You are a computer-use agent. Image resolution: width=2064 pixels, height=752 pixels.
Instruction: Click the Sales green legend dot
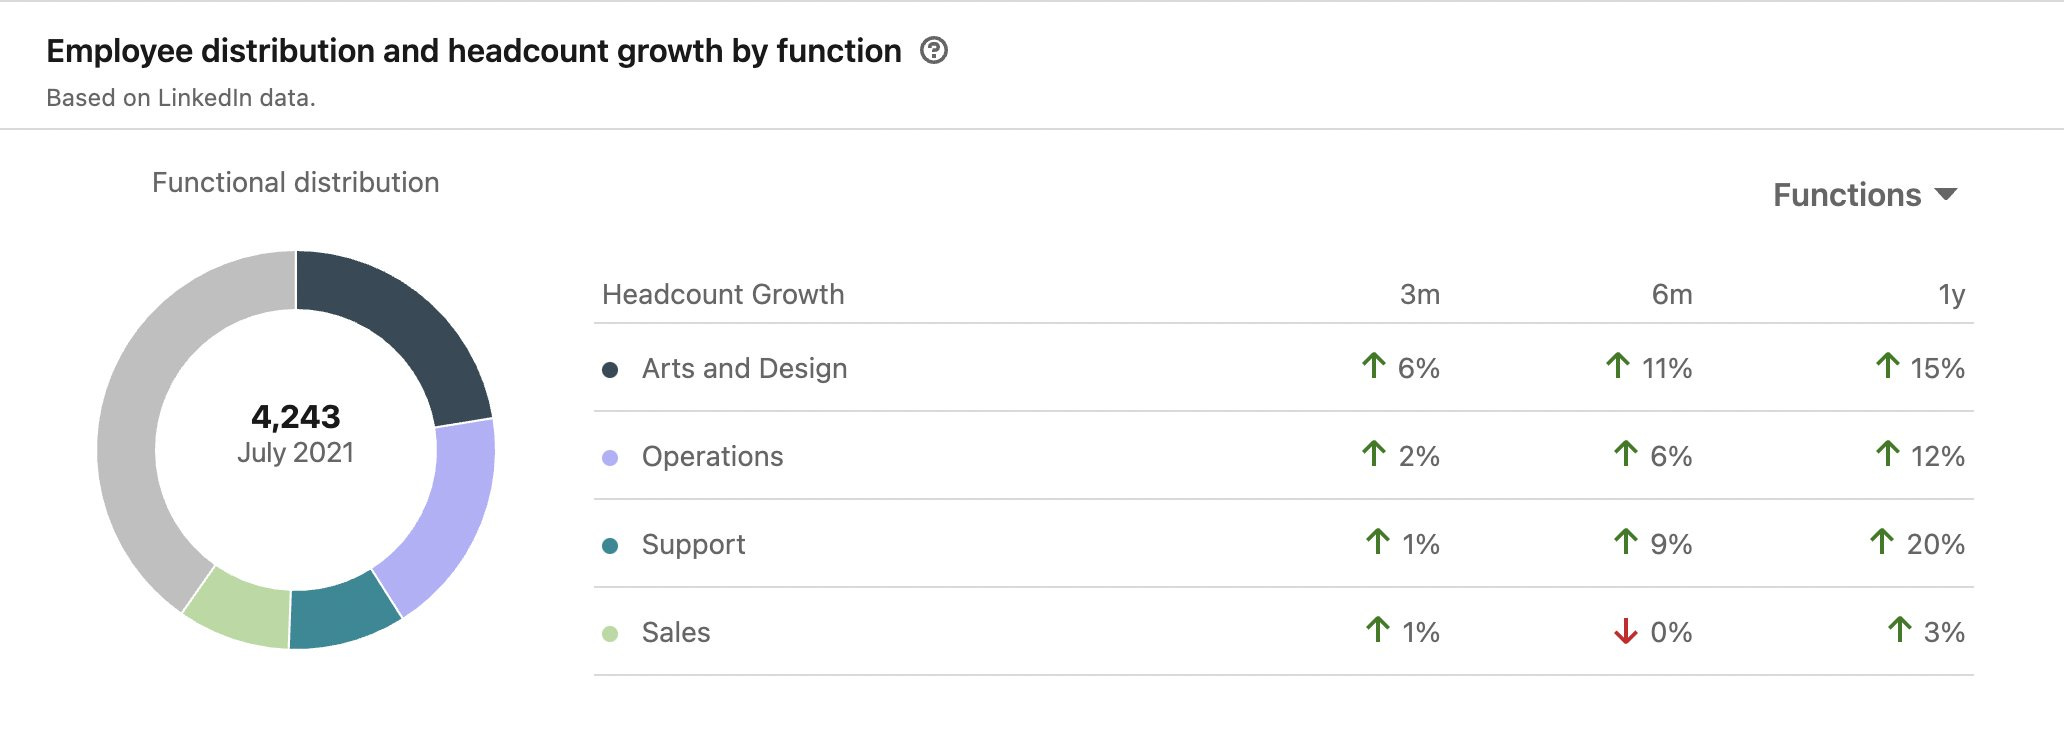(x=610, y=634)
